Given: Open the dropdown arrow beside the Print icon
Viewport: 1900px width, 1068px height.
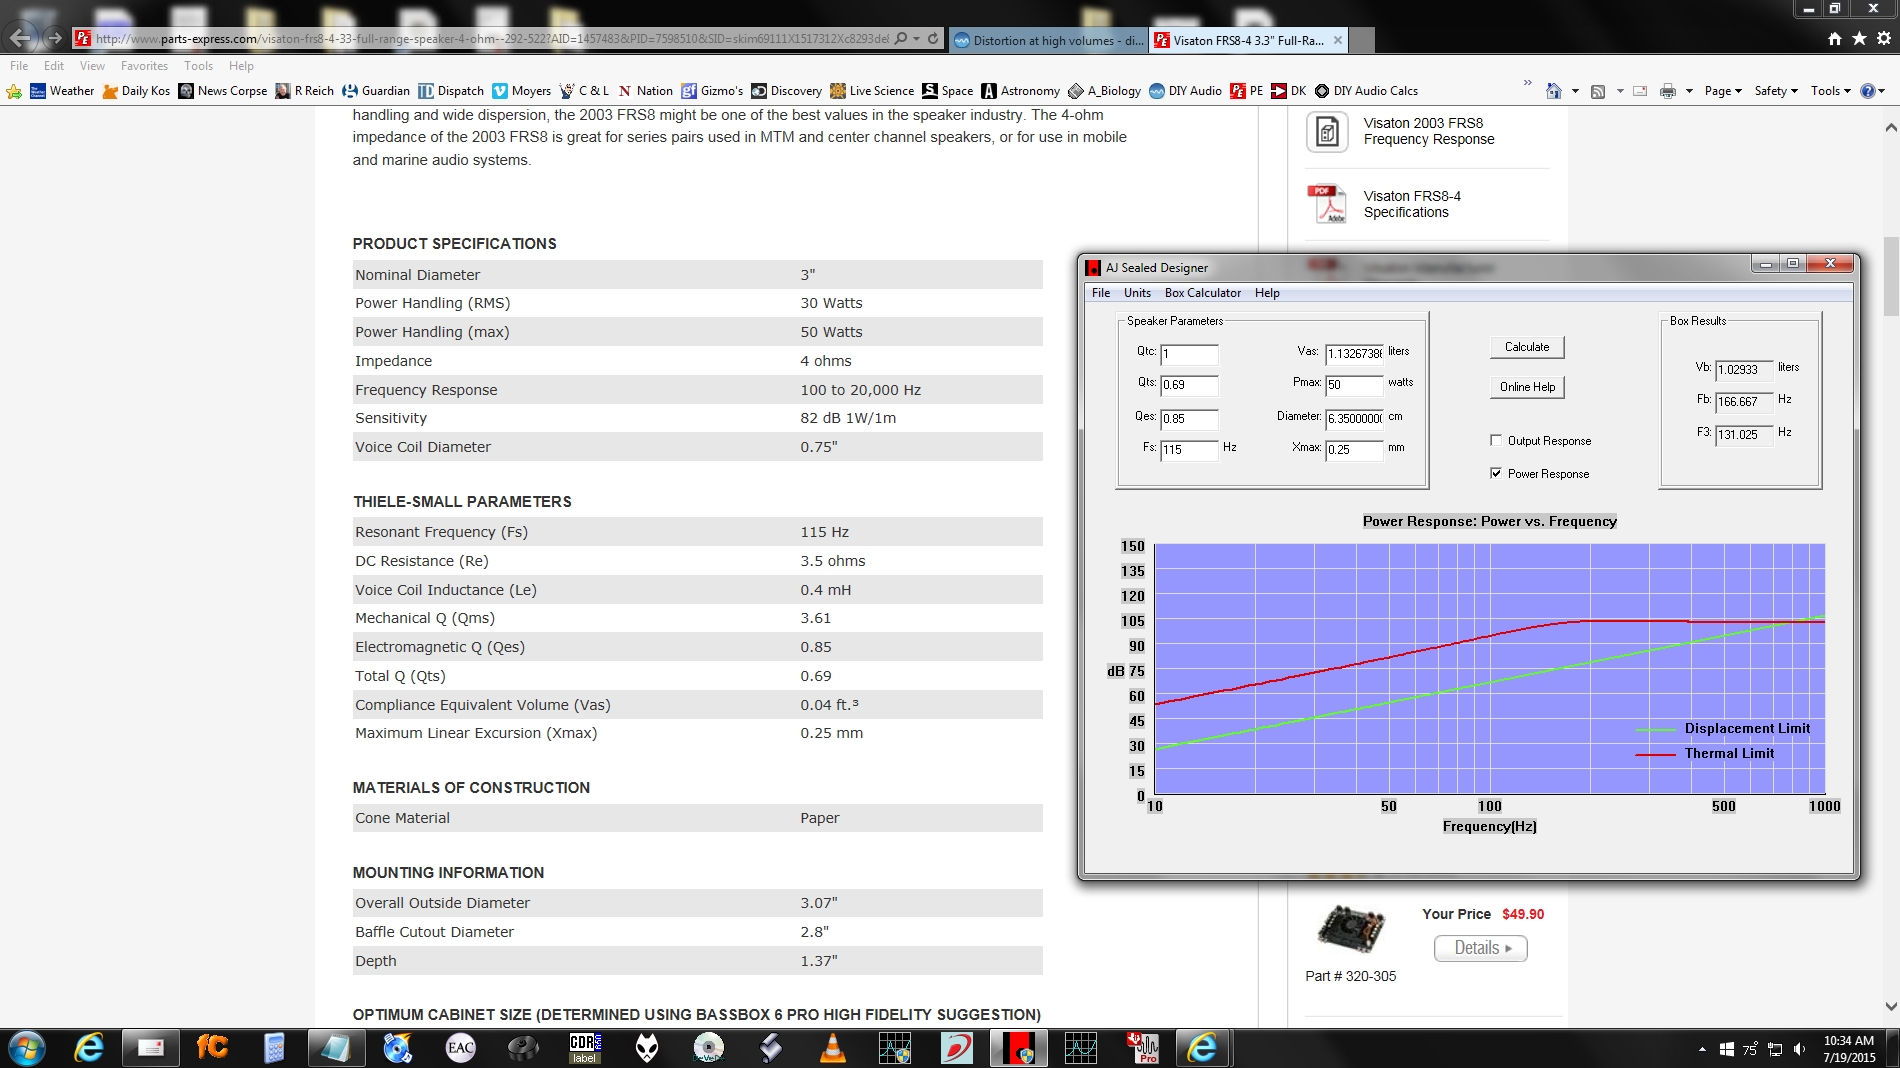Looking at the screenshot, I should (1689, 91).
